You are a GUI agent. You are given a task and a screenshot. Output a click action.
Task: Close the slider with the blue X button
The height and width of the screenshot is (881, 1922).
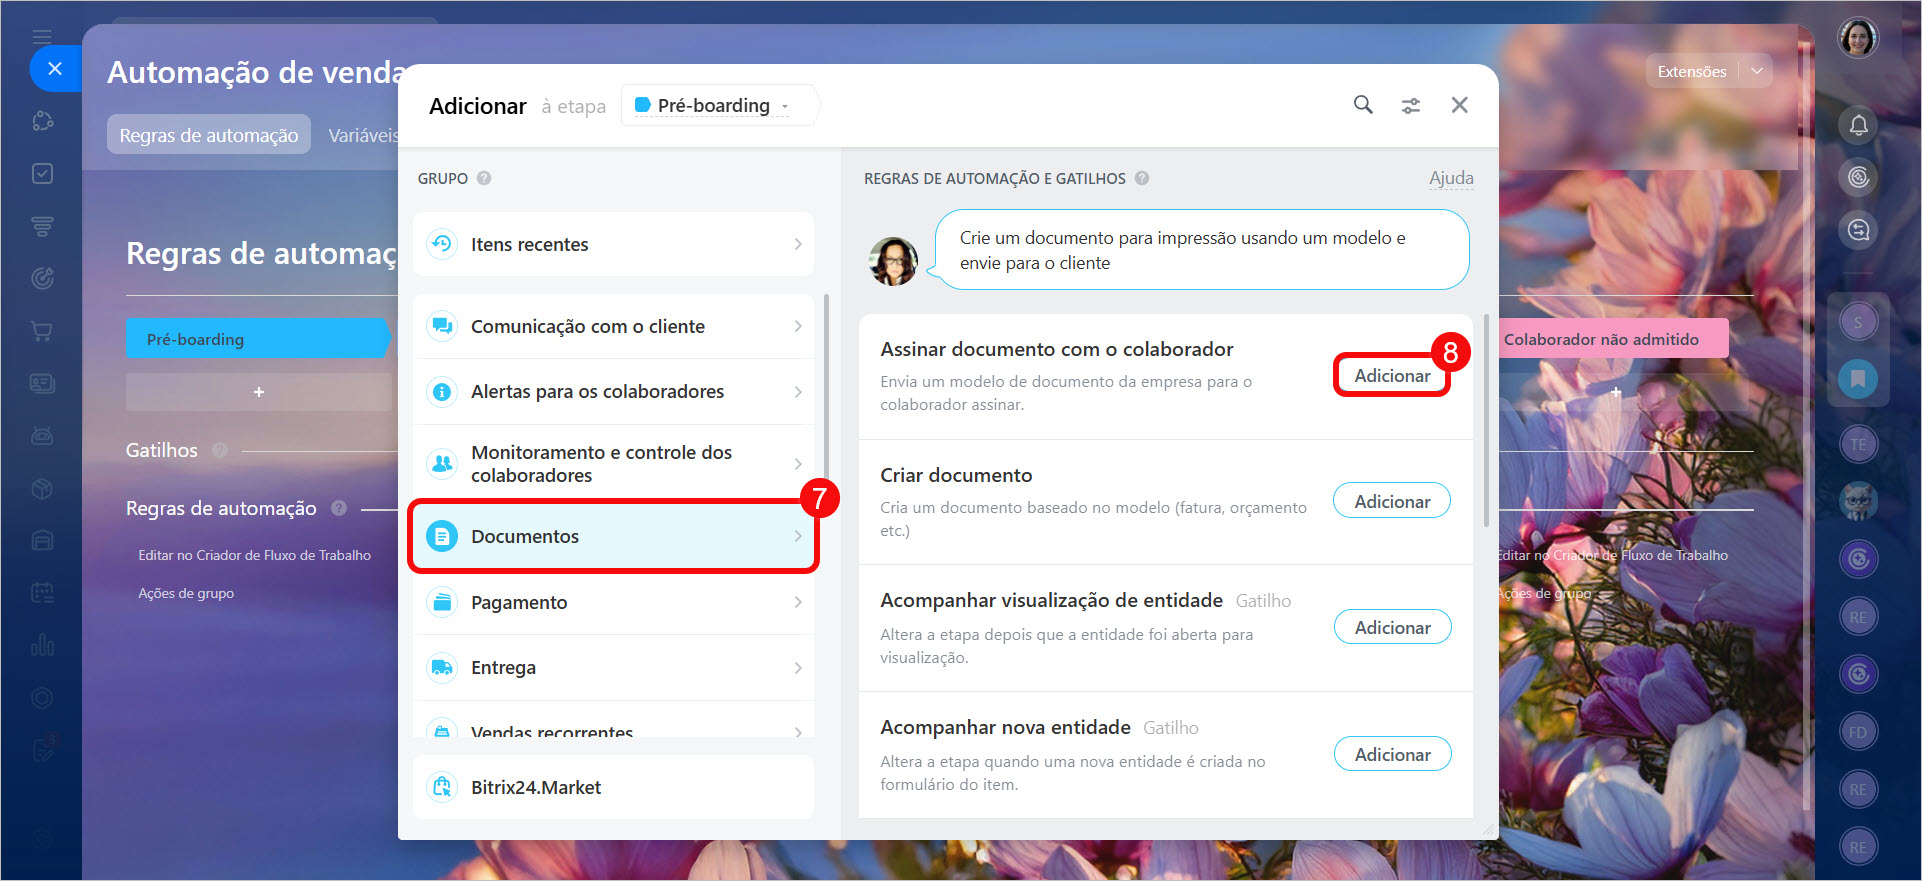tap(55, 69)
